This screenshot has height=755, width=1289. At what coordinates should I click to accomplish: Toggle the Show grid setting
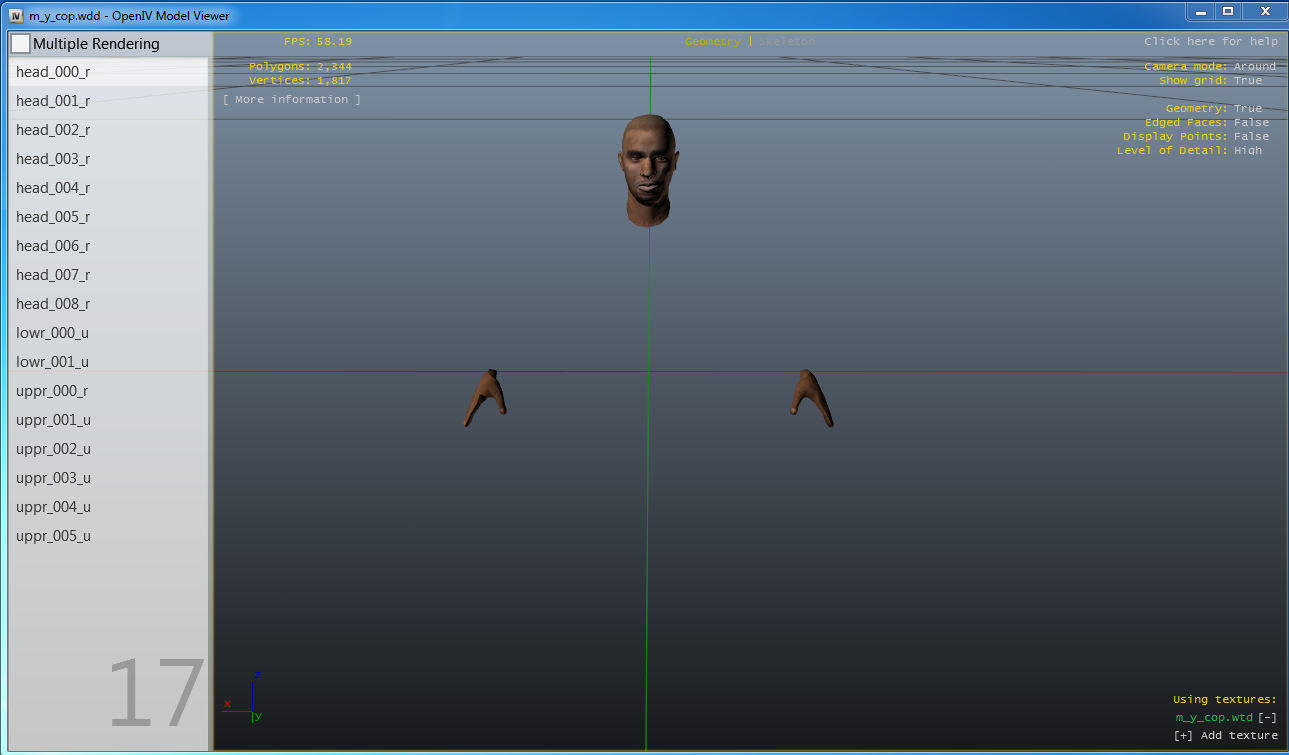pyautogui.click(x=1211, y=80)
